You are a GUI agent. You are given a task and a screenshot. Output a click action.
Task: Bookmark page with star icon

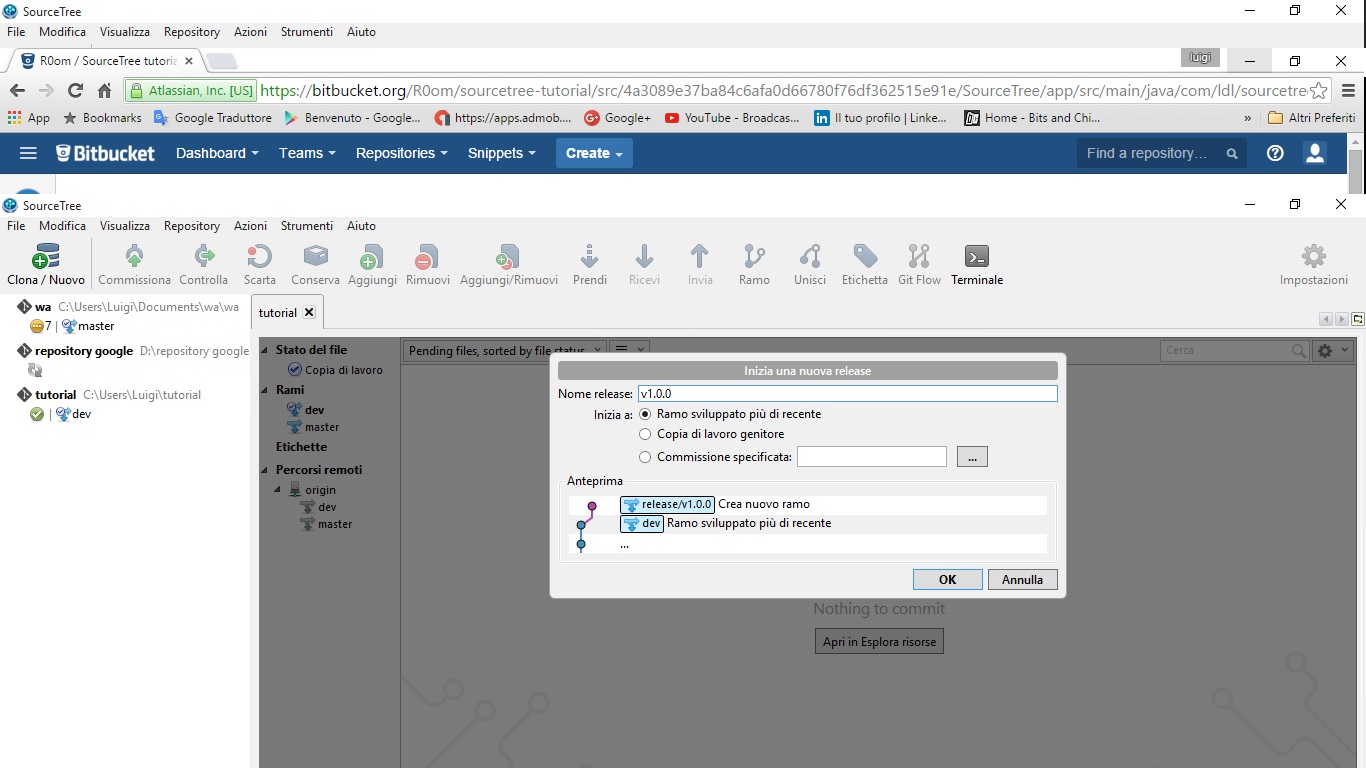1319,90
